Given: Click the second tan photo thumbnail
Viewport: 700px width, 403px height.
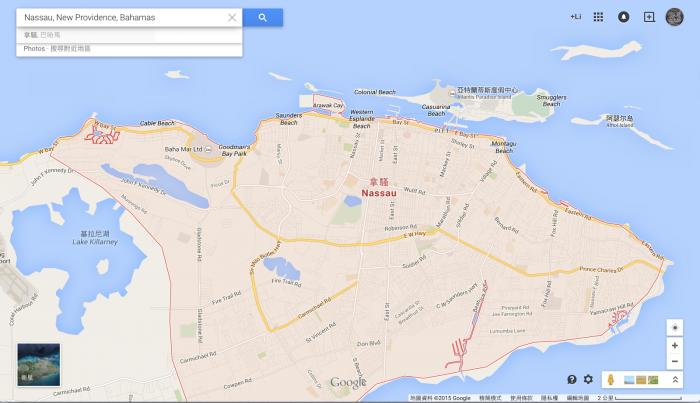Looking at the screenshot, I should coord(641,380).
